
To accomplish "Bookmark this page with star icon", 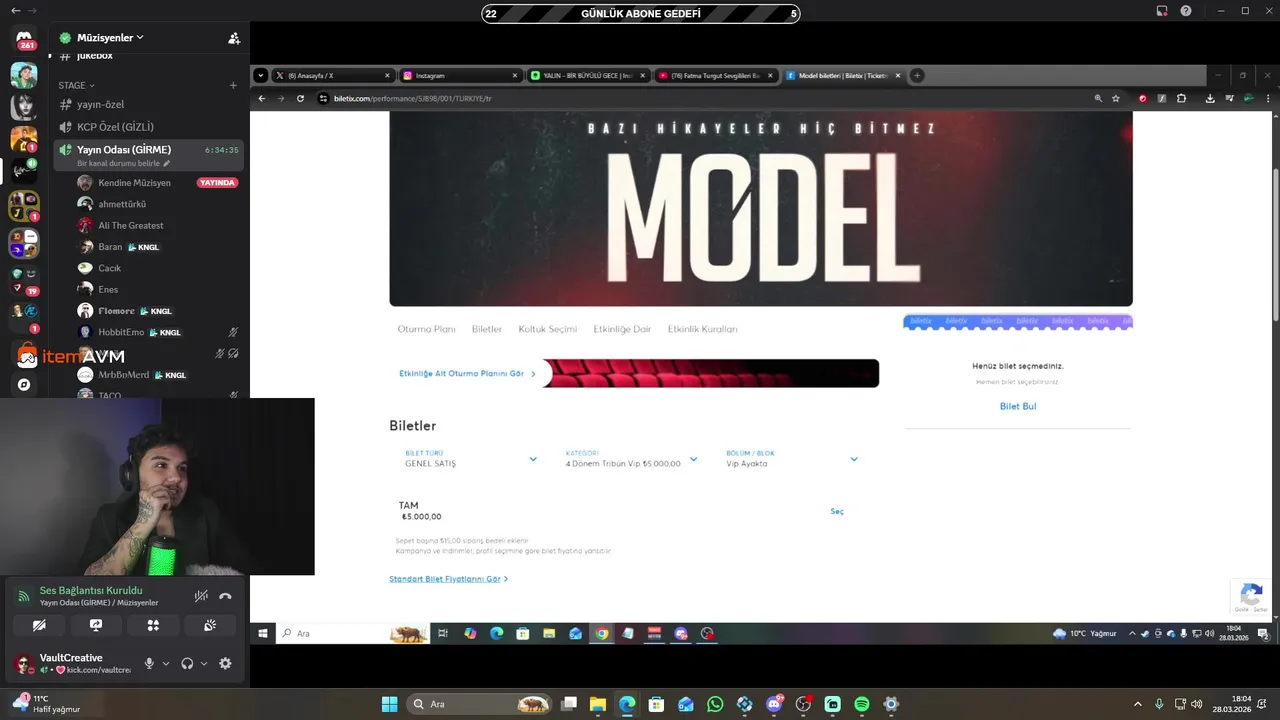I will tap(1116, 98).
